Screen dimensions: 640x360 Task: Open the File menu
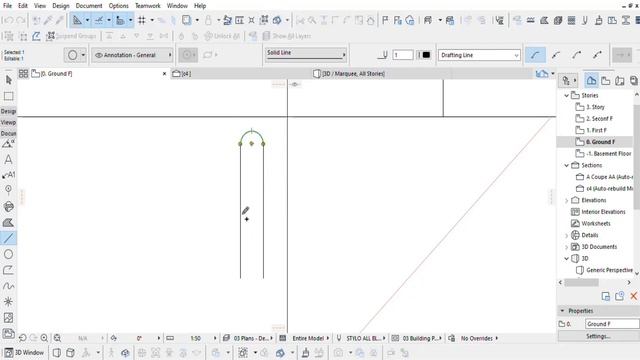[7, 6]
